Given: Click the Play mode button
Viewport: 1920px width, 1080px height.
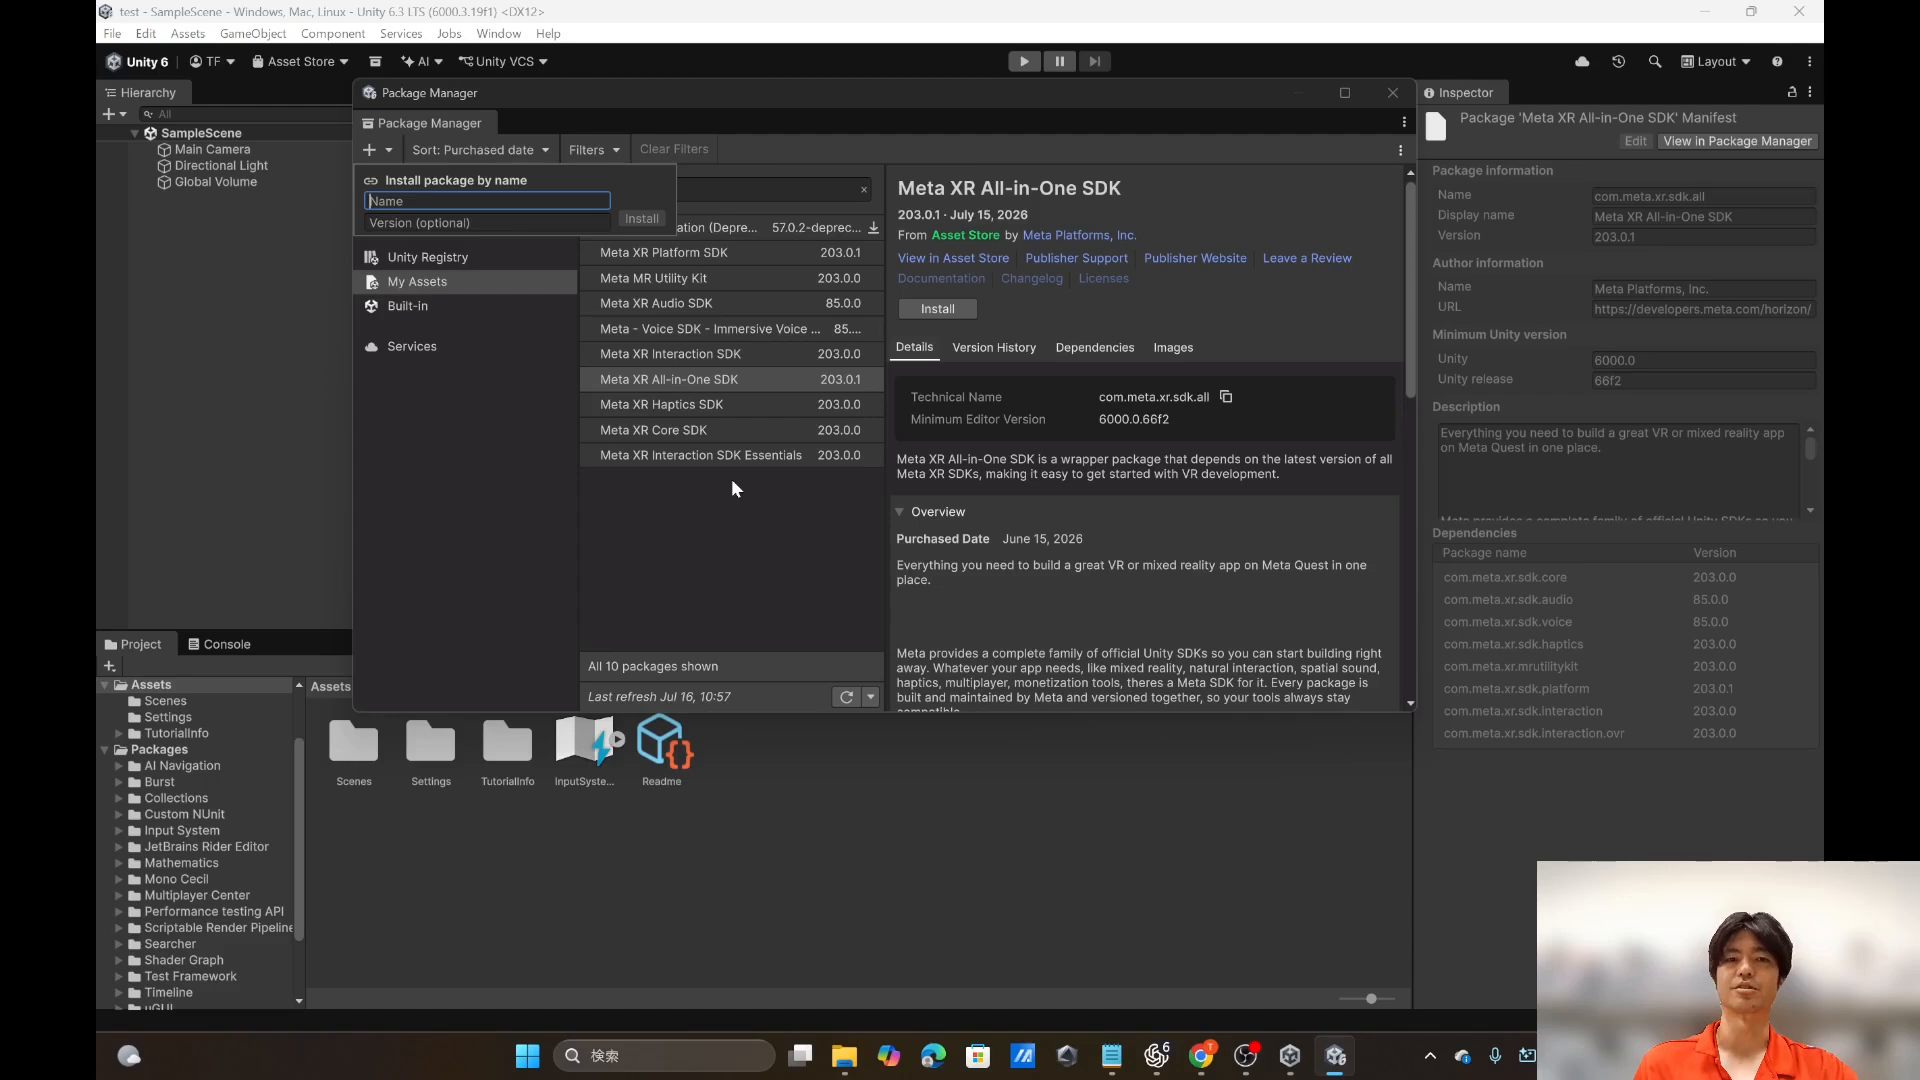Looking at the screenshot, I should 1024,62.
